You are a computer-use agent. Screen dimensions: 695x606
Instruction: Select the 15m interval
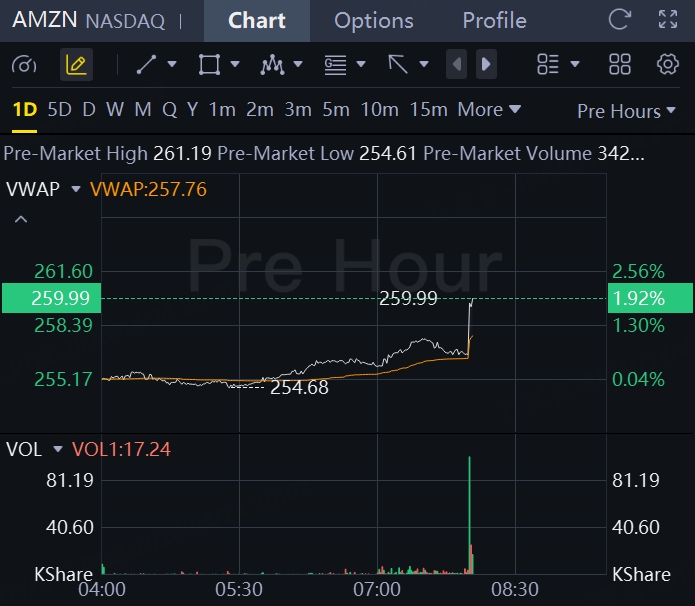click(x=428, y=109)
